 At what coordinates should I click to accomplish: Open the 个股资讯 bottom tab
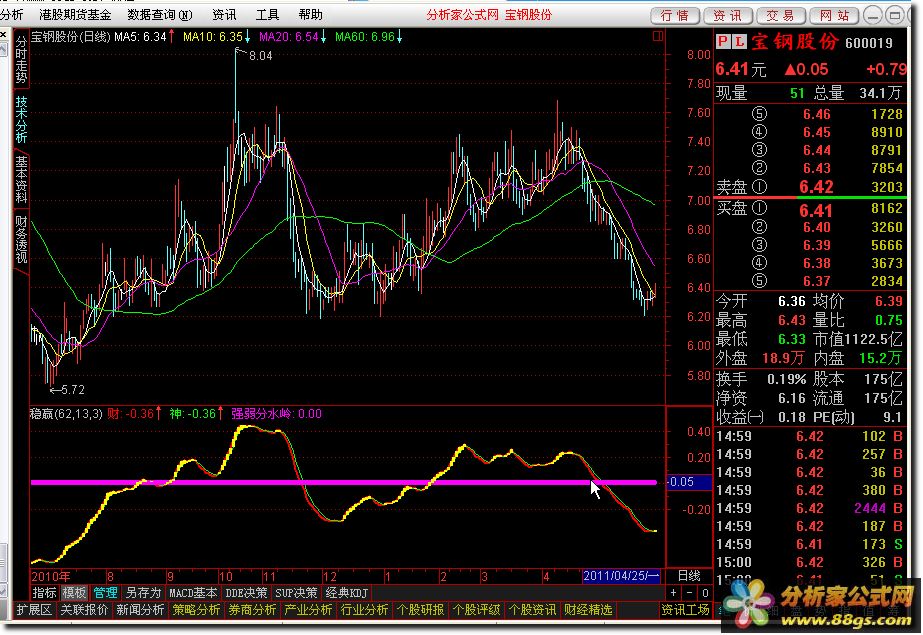pos(532,610)
